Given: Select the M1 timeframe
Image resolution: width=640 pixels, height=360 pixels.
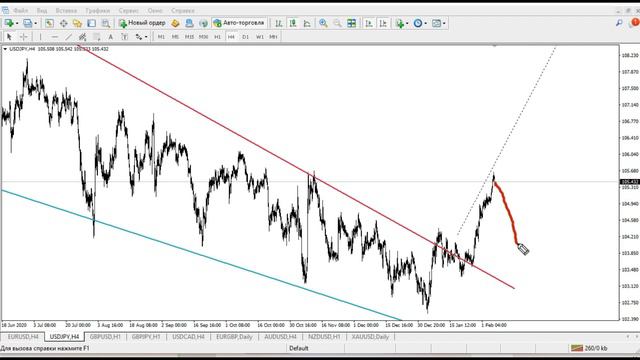Looking at the screenshot, I should pos(161,37).
